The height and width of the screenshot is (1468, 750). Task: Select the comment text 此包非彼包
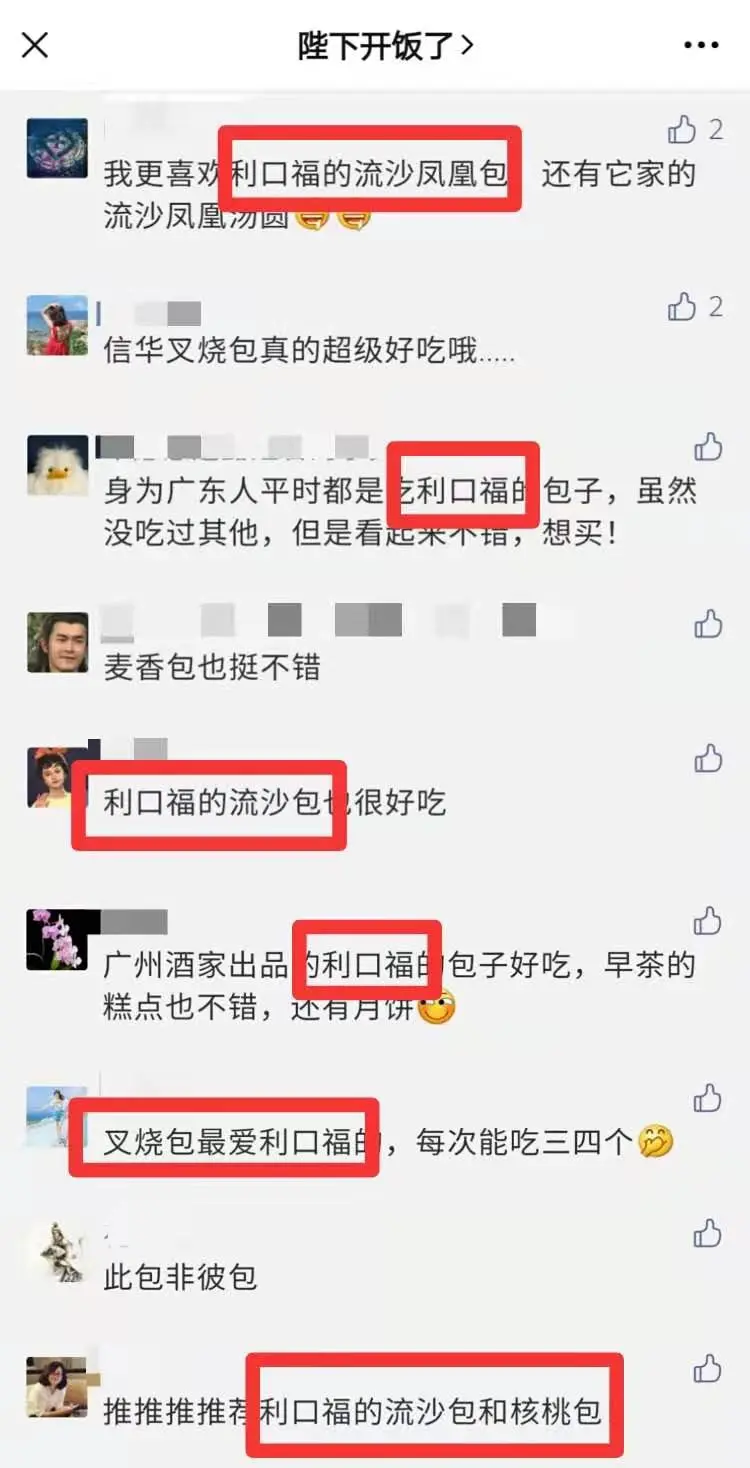point(180,1277)
